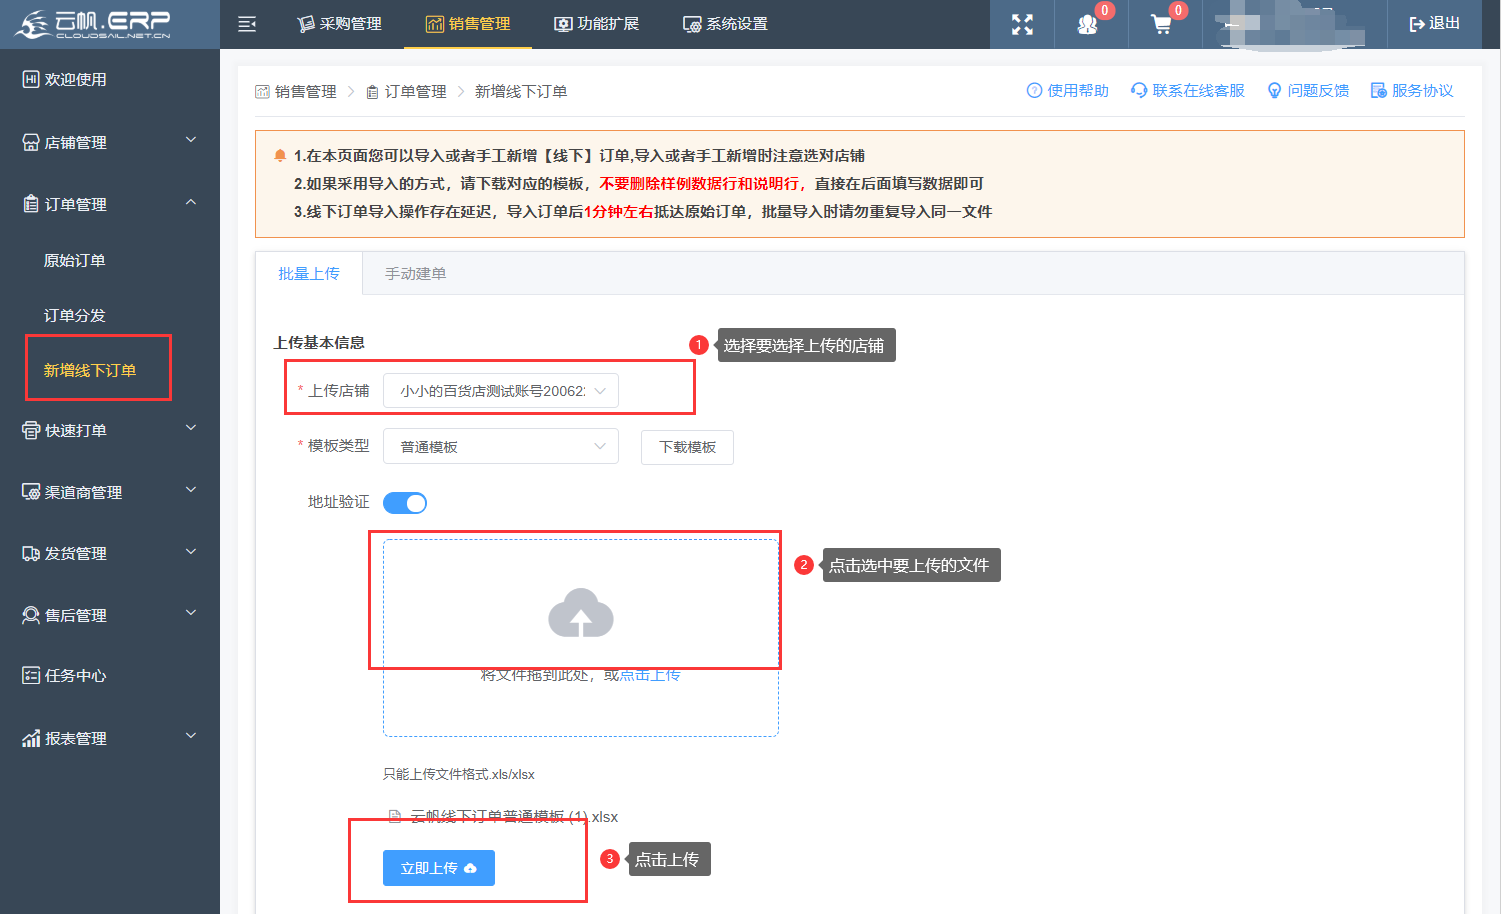Switch to 批量上传 tab
This screenshot has height=914, width=1501.
[x=309, y=273]
